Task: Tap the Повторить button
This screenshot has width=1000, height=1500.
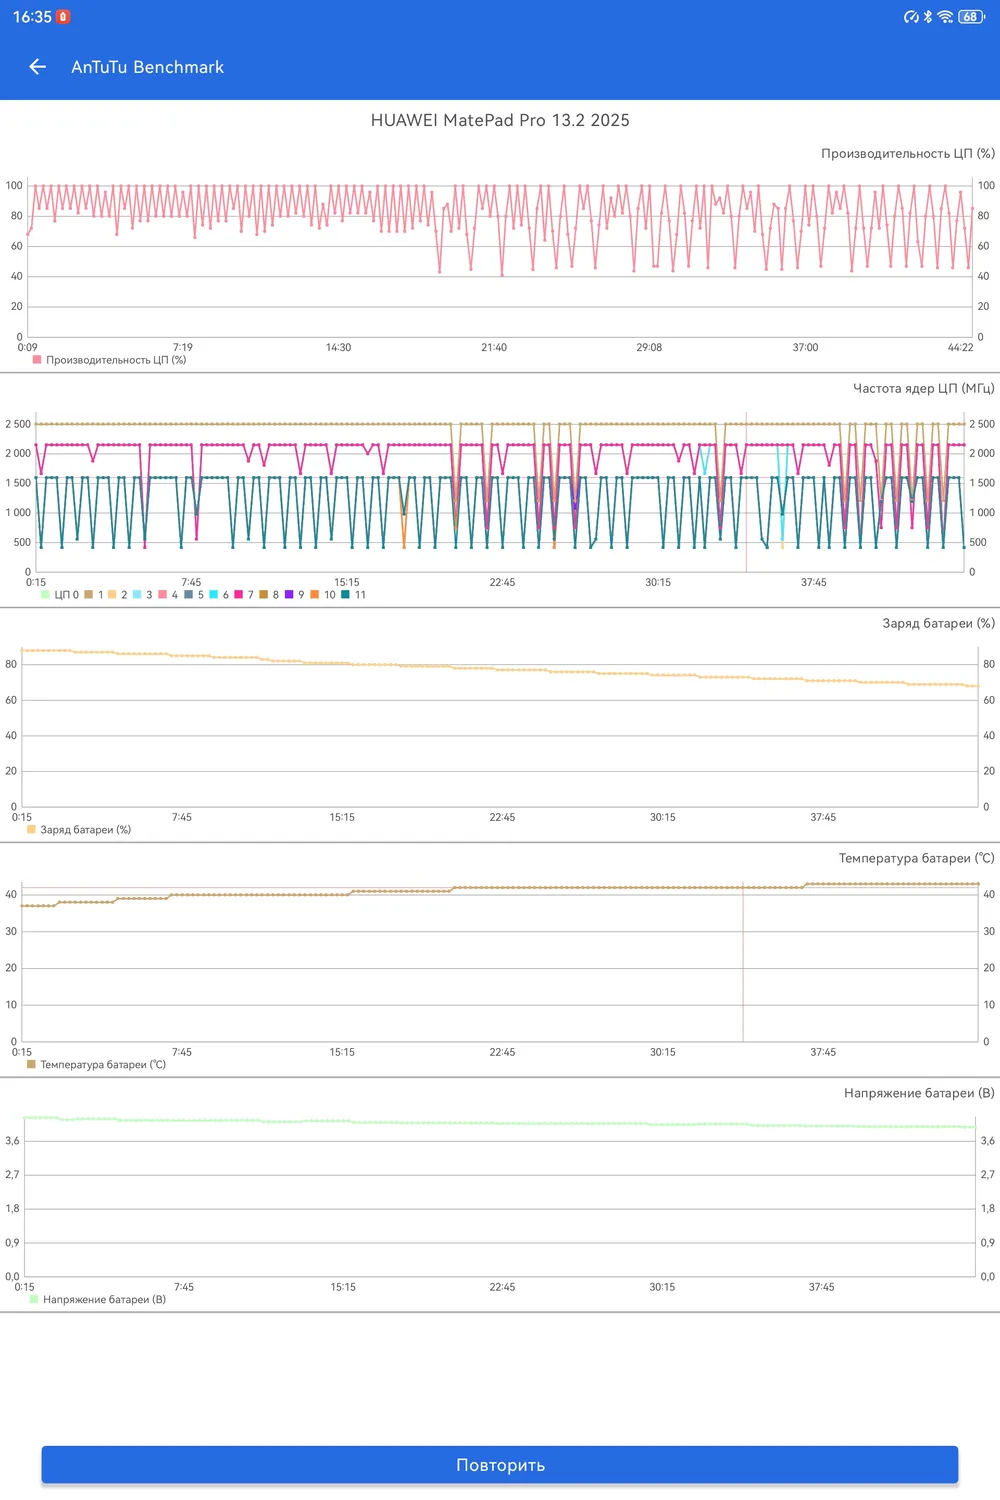Action: click(x=500, y=1464)
